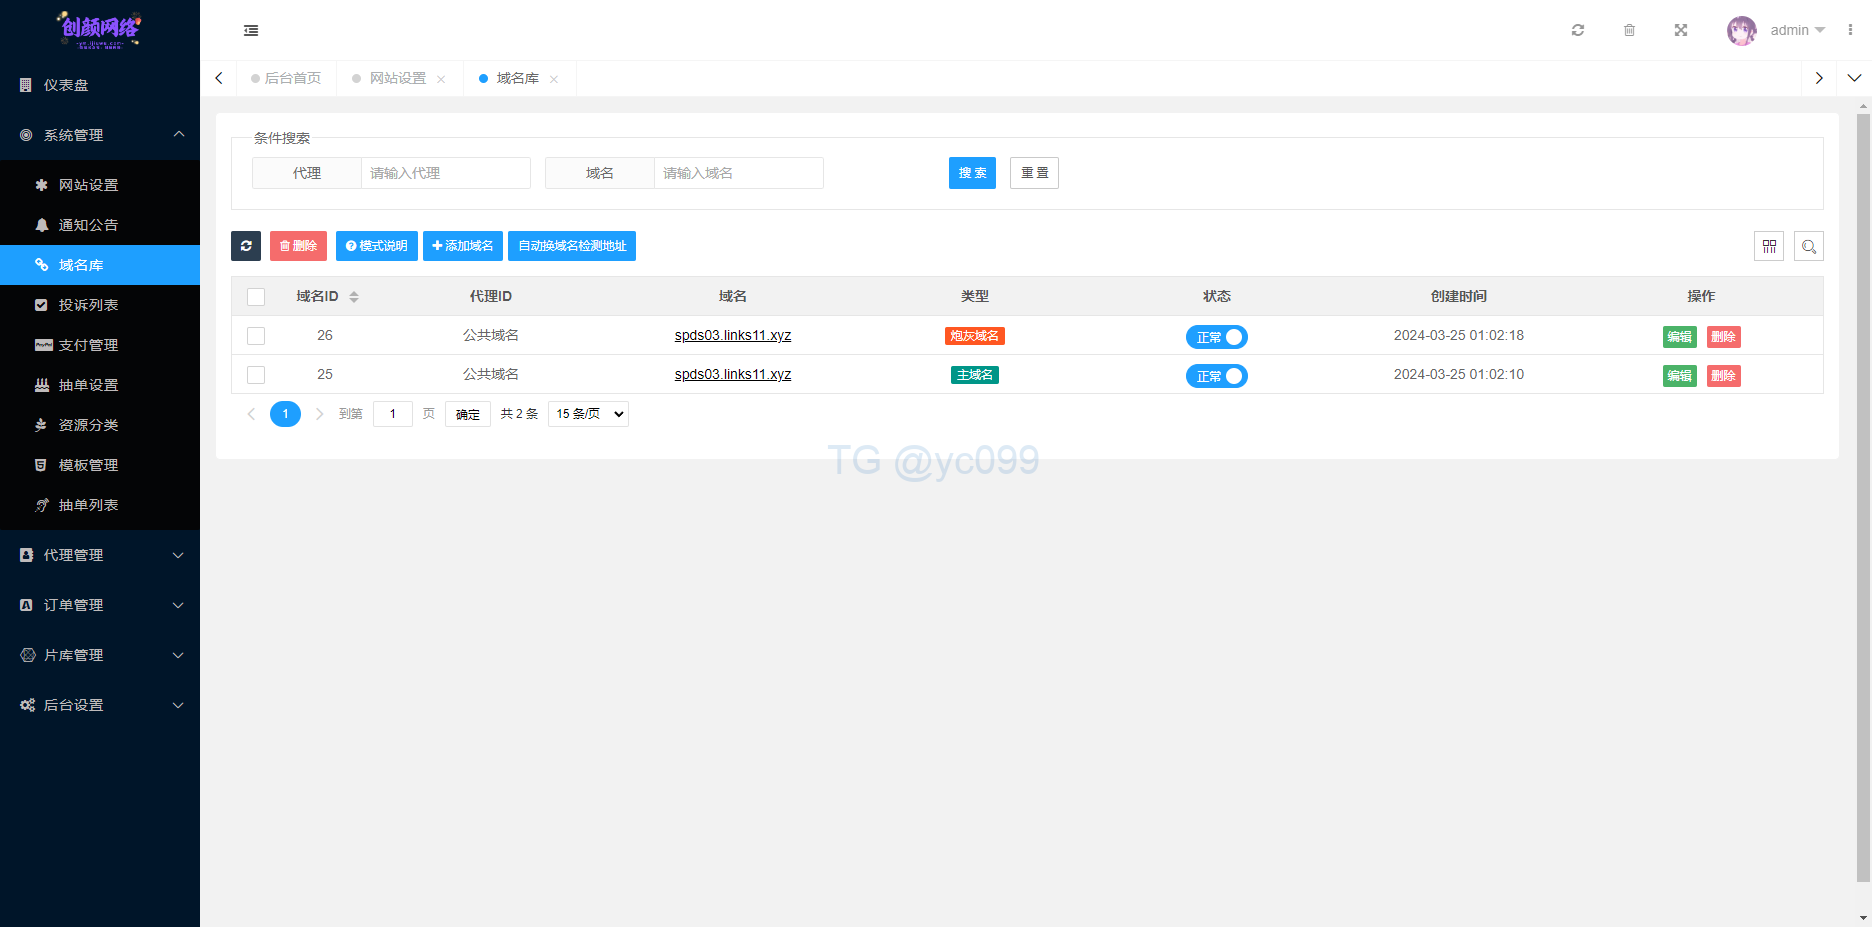1872x927 pixels.
Task: Open the more options vertical dots
Action: click(1850, 30)
